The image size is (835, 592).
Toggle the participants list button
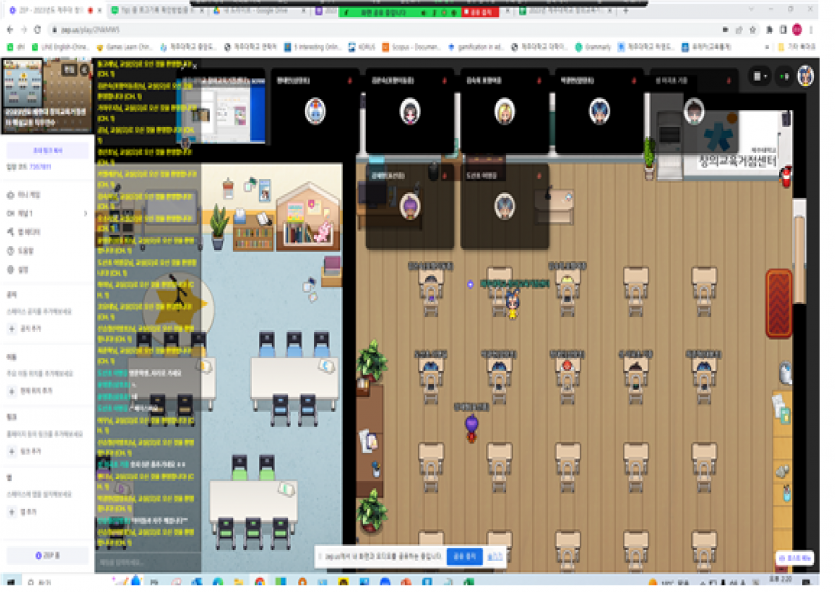[784, 77]
